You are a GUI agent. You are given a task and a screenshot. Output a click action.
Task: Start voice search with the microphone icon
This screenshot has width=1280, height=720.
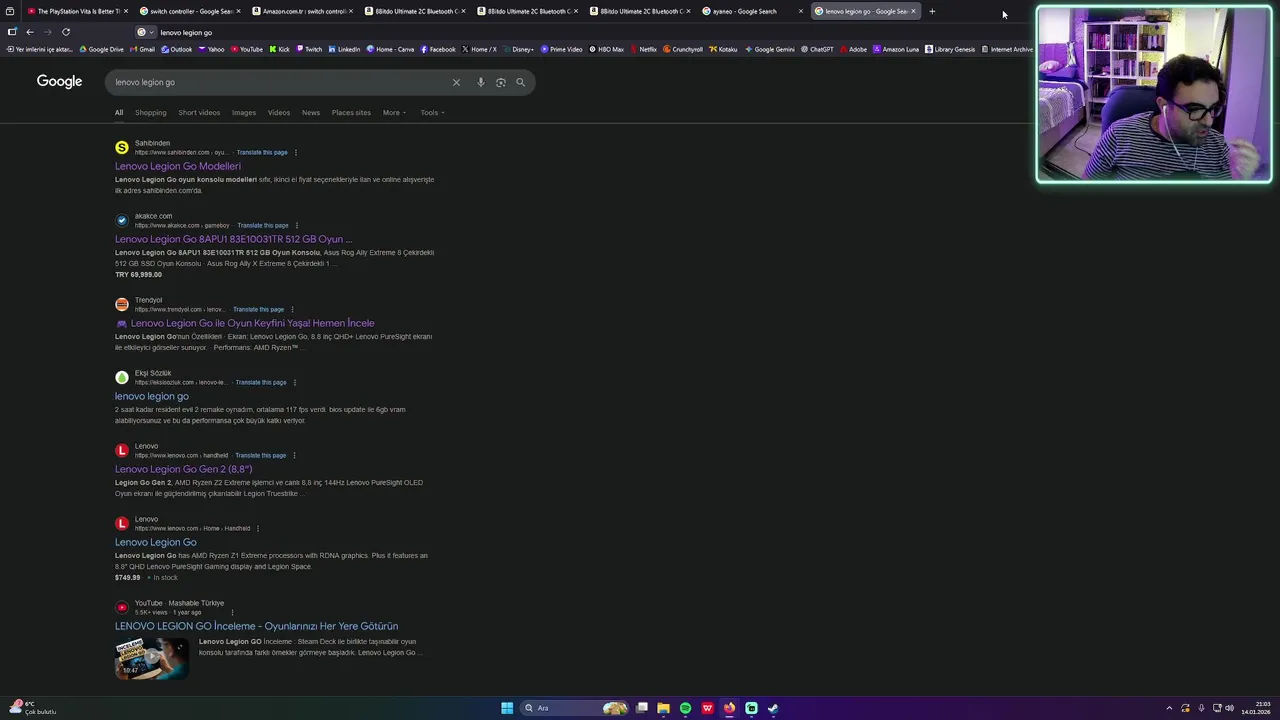pos(481,82)
